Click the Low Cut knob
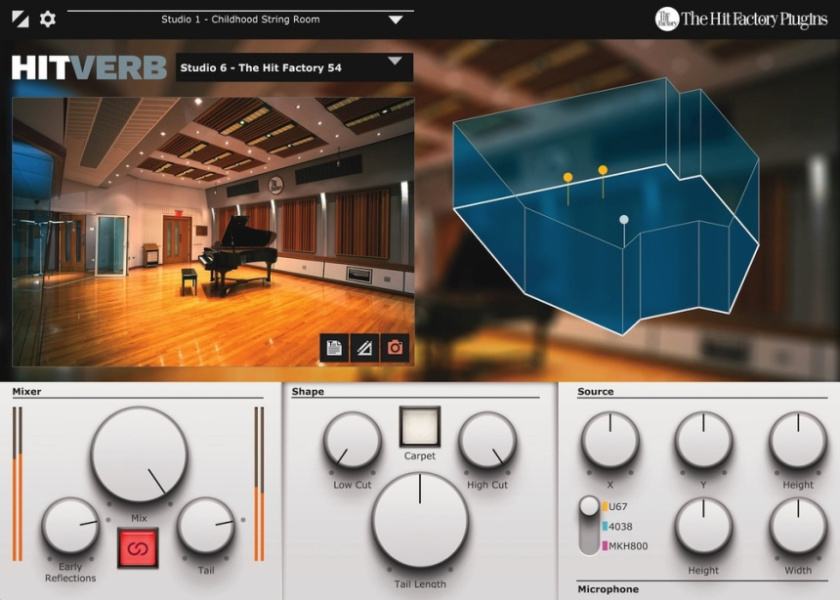Screen dimensions: 840x600 click(x=352, y=440)
